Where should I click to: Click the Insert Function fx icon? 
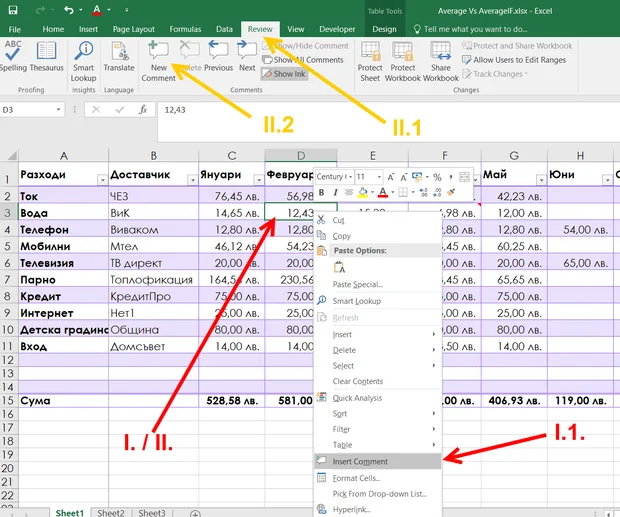143,110
